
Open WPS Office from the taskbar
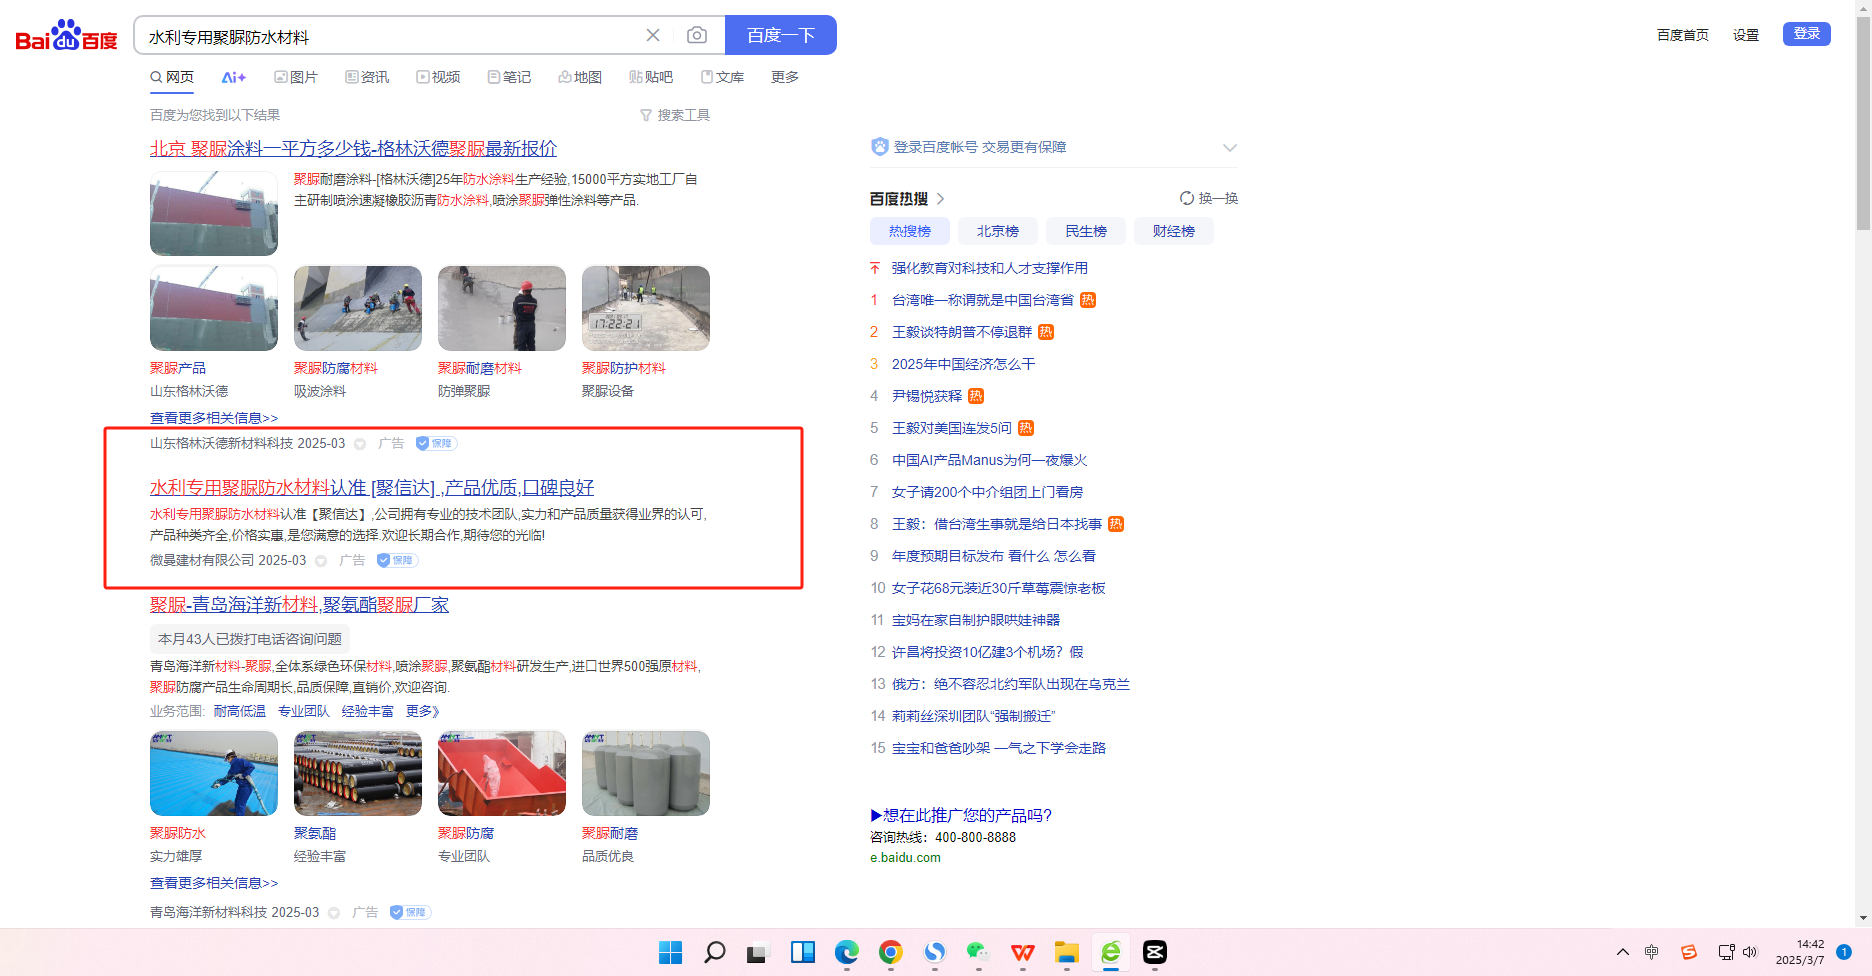[x=1023, y=952]
